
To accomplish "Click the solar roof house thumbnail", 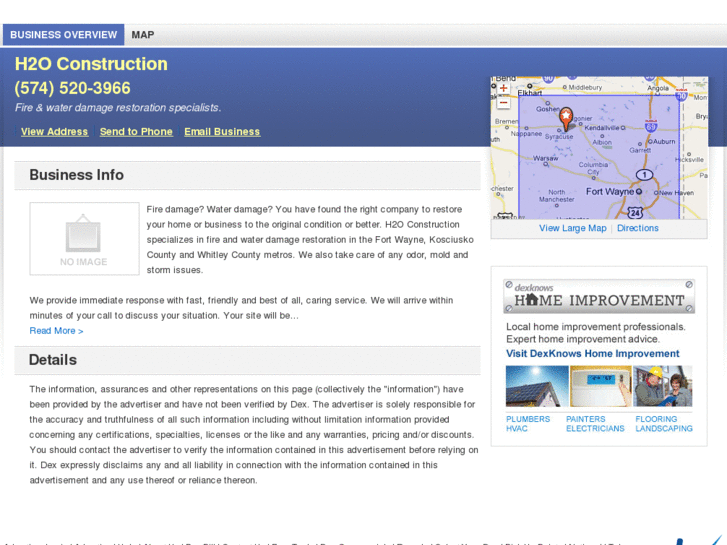I will click(x=537, y=386).
